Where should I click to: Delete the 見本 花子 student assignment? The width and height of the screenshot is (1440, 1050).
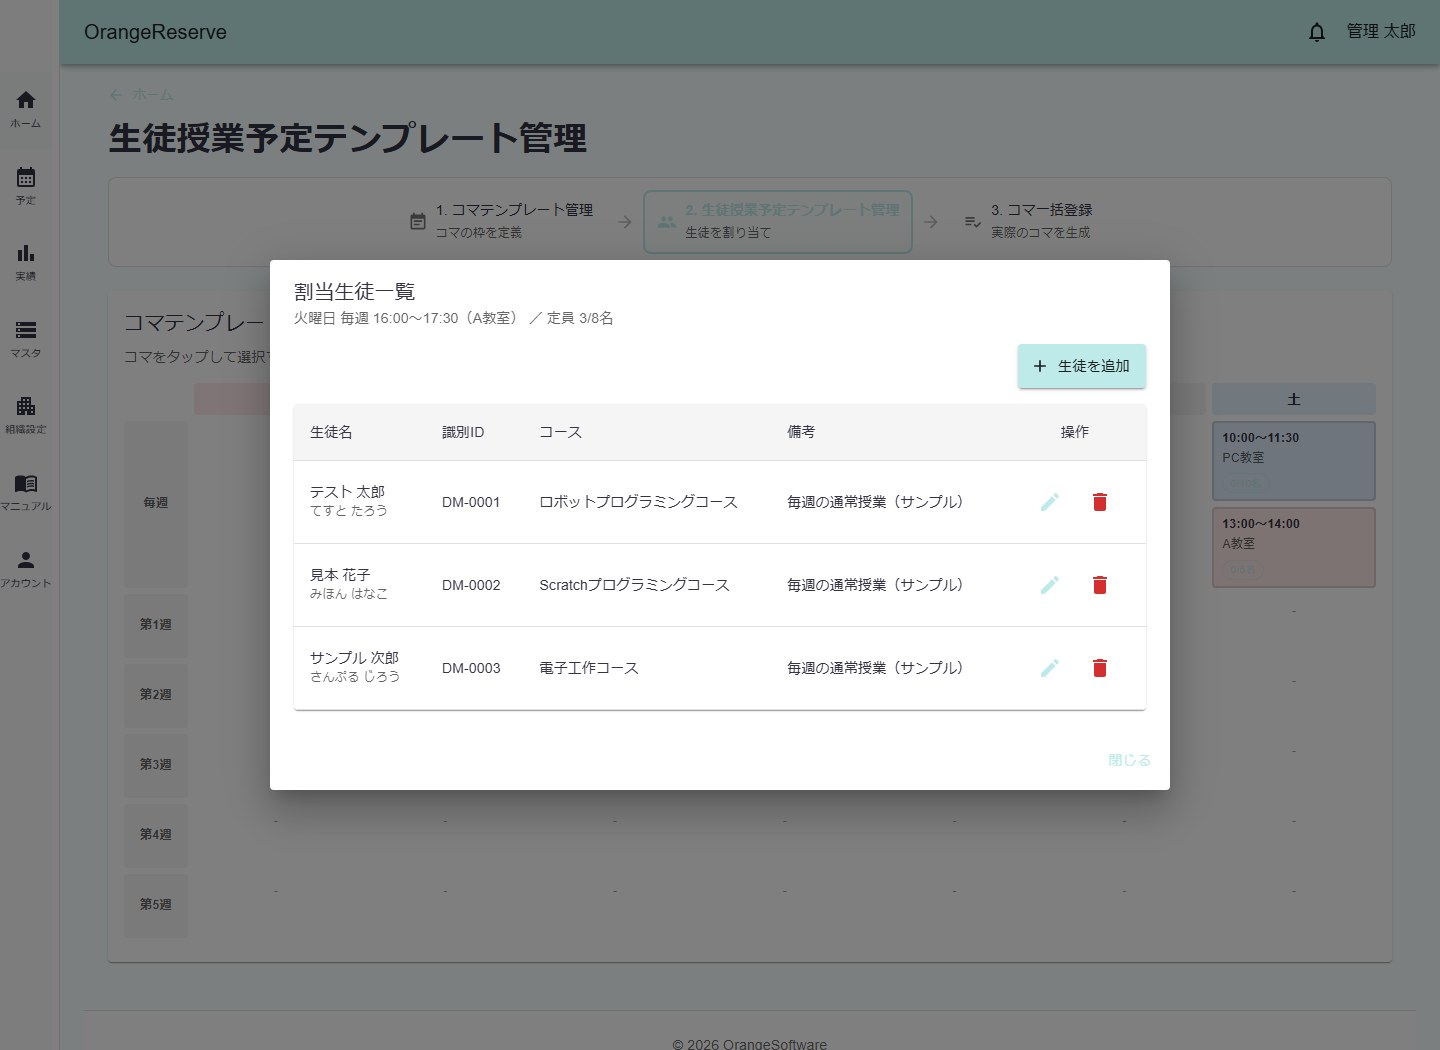(1100, 585)
